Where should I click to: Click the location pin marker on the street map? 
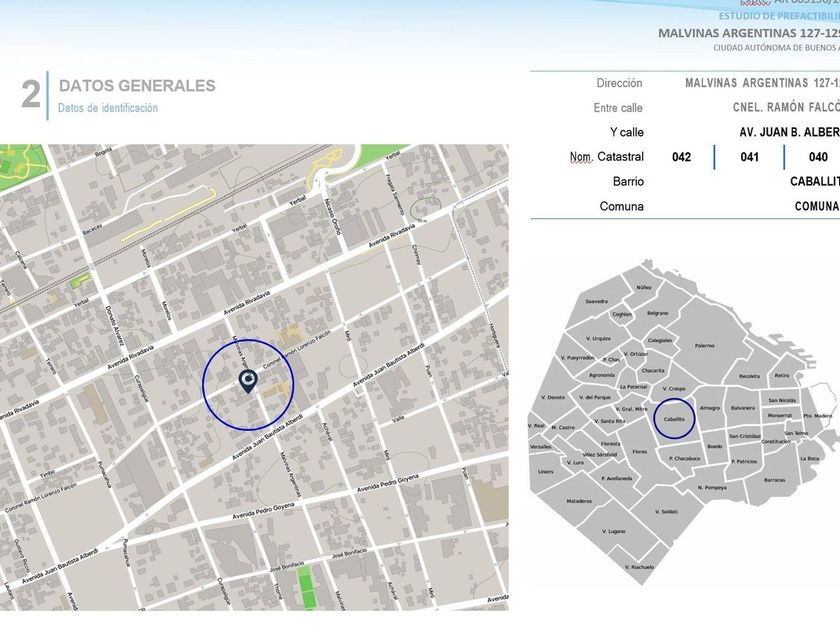248,381
